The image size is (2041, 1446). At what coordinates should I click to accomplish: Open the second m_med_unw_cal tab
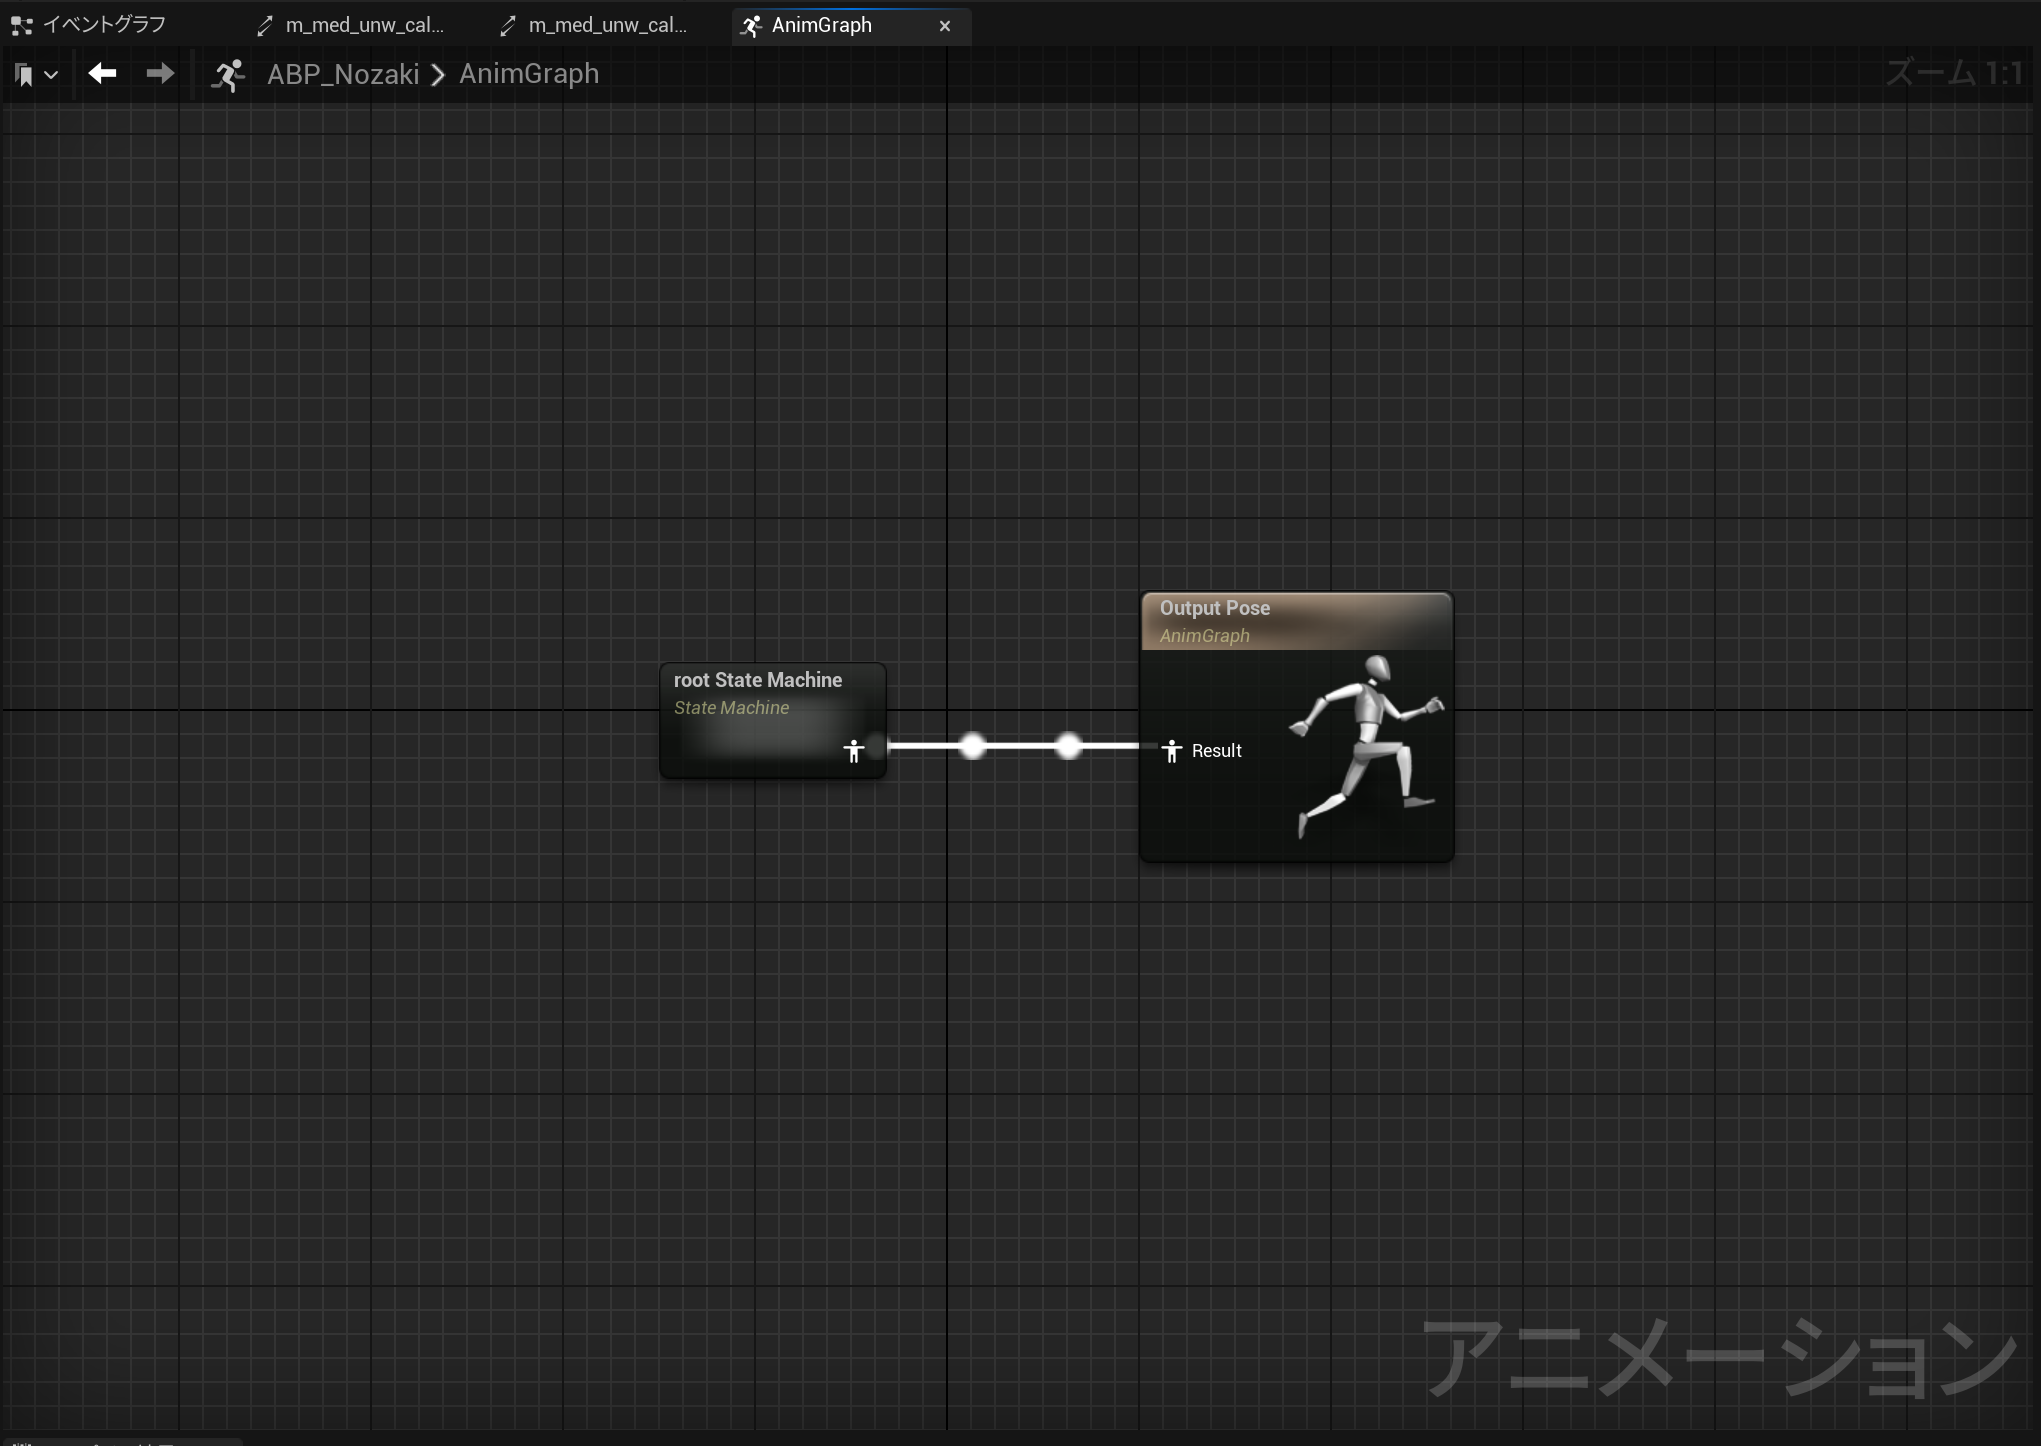click(x=607, y=25)
